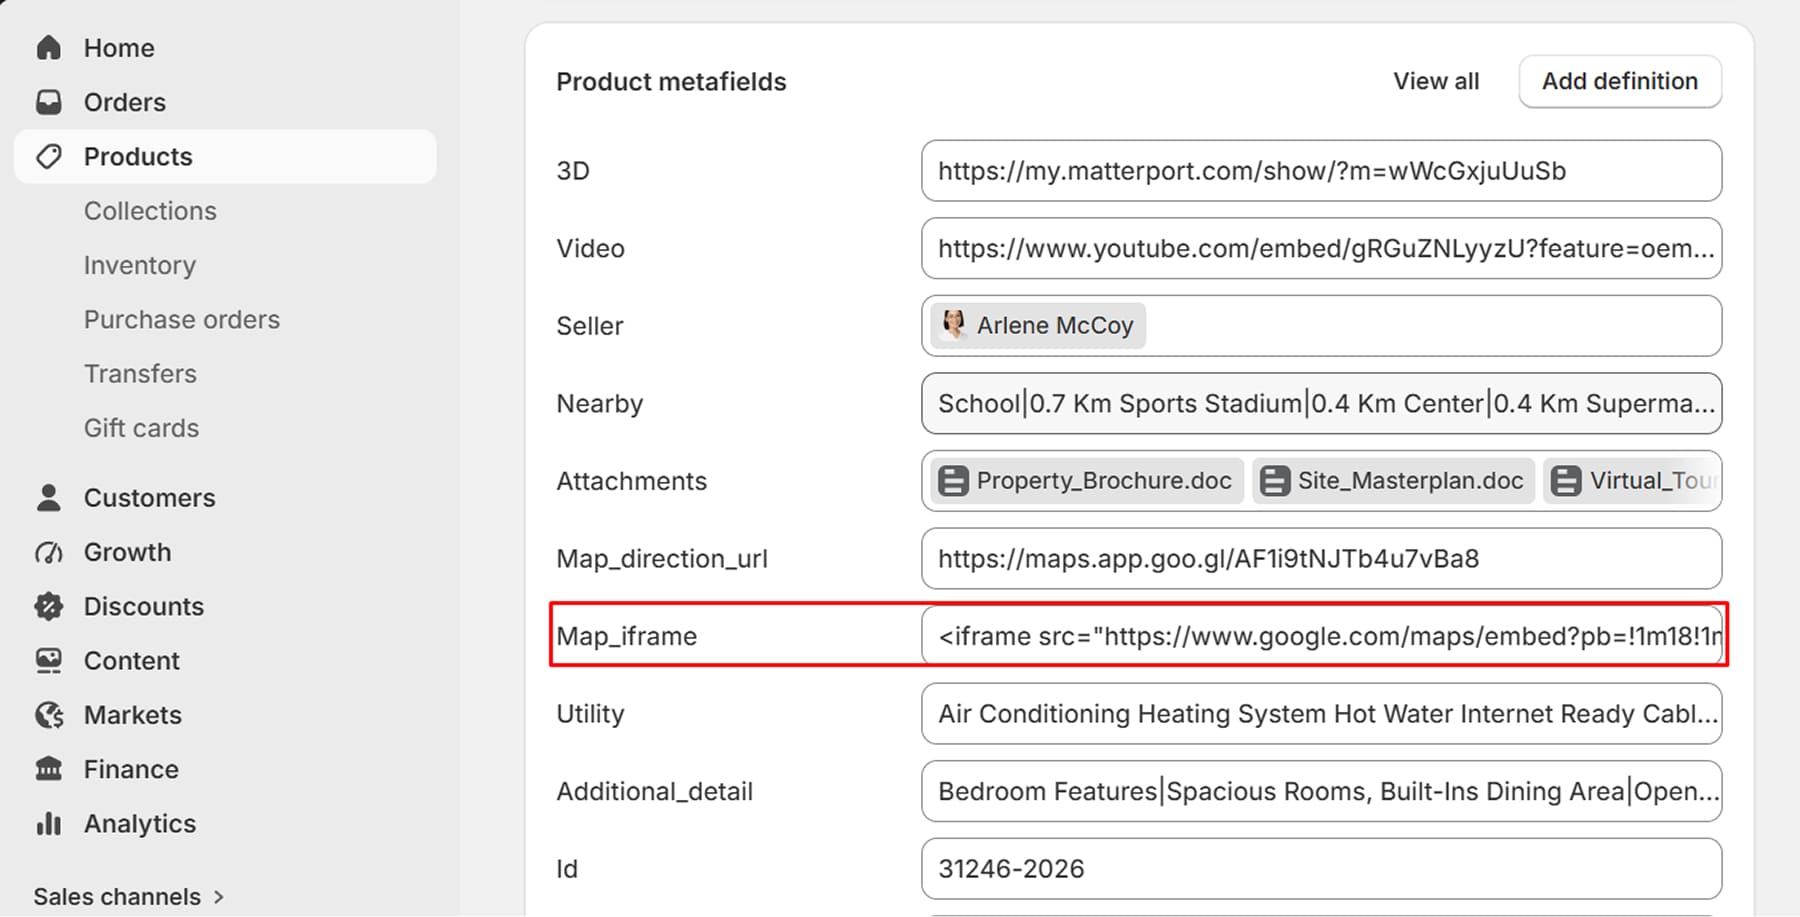Click the 3D matterport URL field
This screenshot has height=917, width=1800.
pyautogui.click(x=1321, y=171)
